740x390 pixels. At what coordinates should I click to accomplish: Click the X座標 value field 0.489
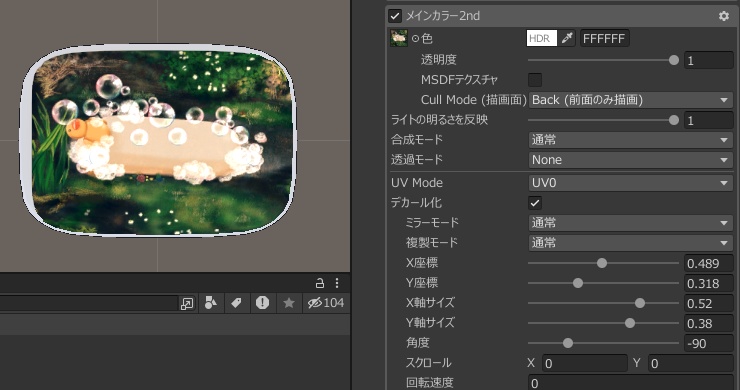pyautogui.click(x=709, y=263)
